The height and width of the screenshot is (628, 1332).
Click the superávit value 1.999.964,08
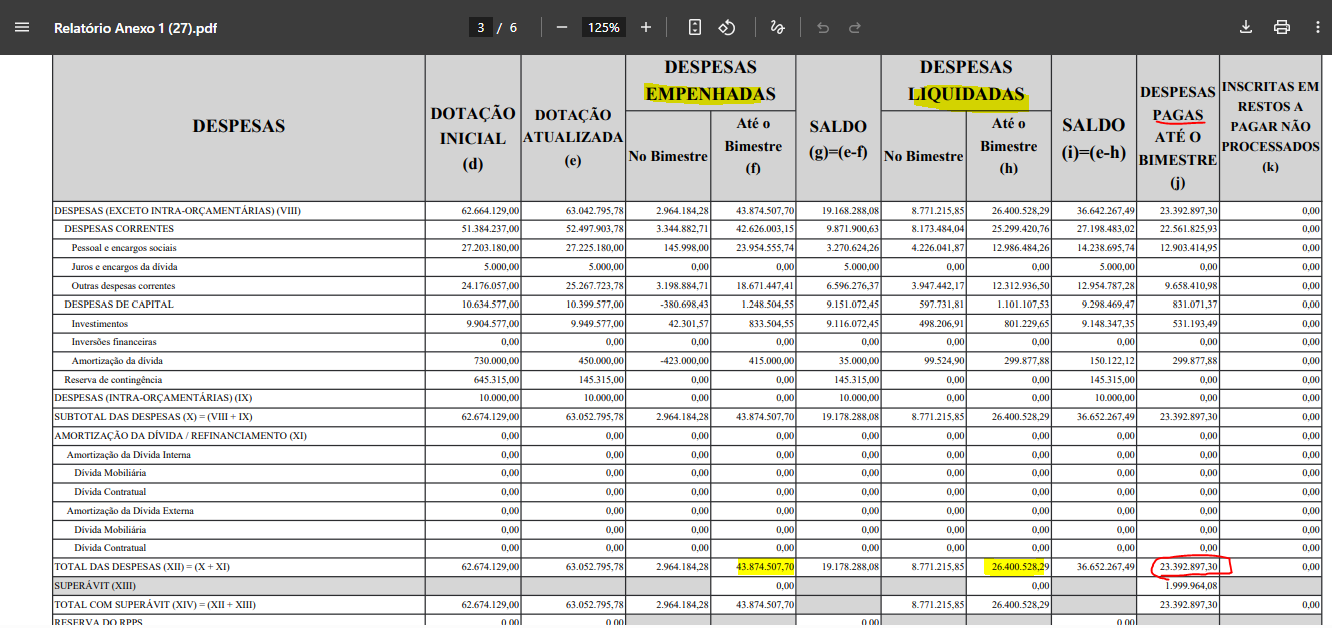pyautogui.click(x=1191, y=586)
